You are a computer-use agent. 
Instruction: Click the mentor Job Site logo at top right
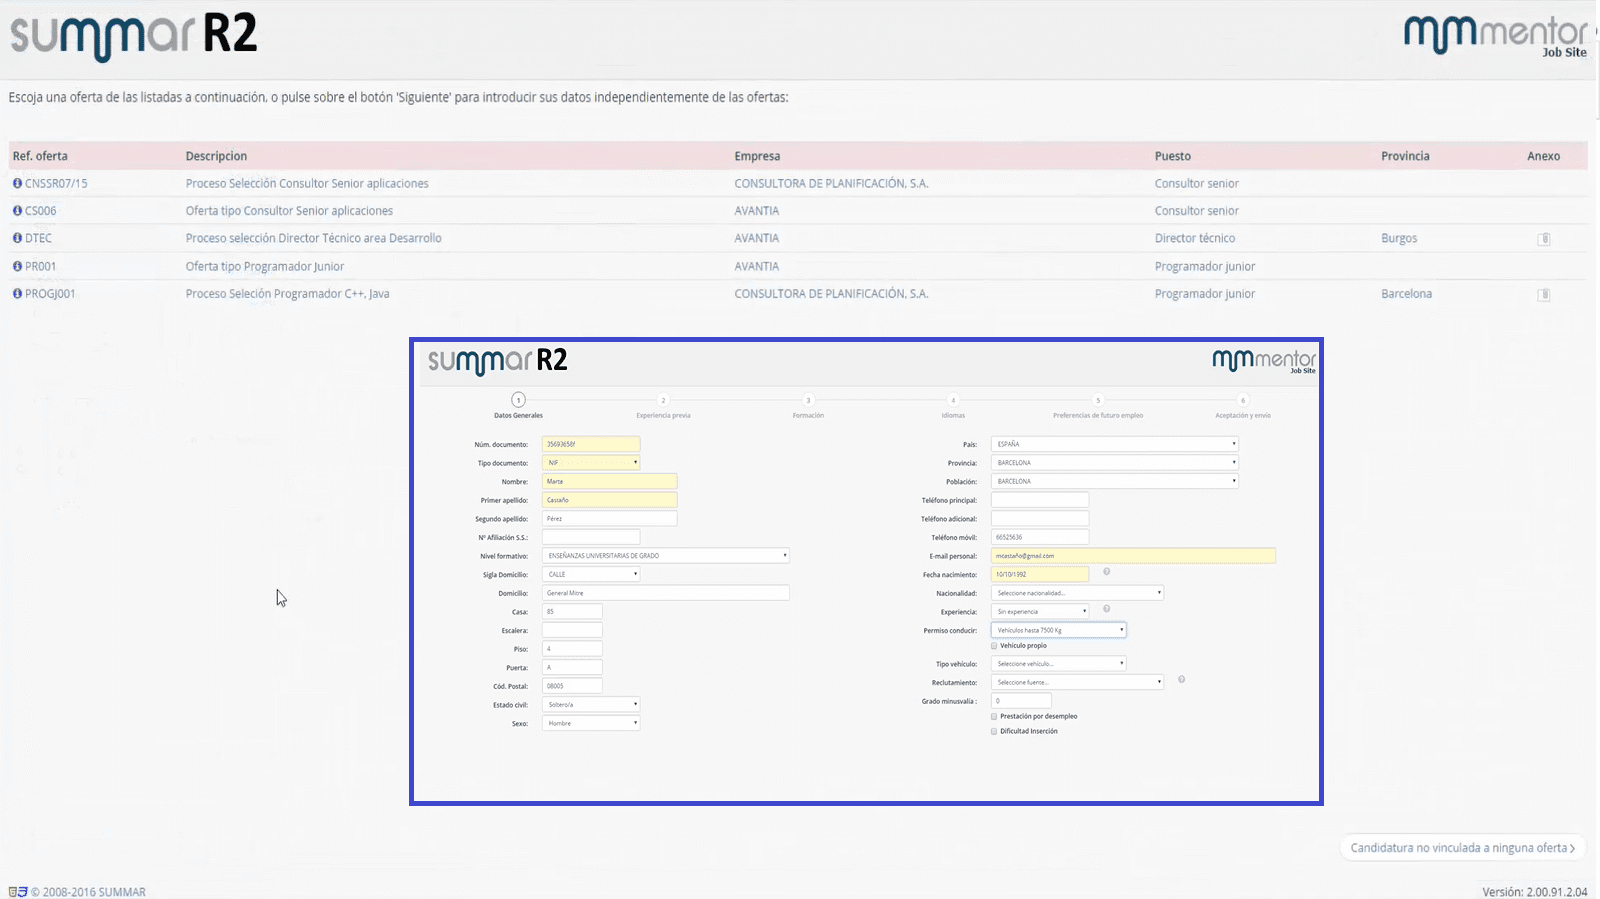tap(1495, 35)
